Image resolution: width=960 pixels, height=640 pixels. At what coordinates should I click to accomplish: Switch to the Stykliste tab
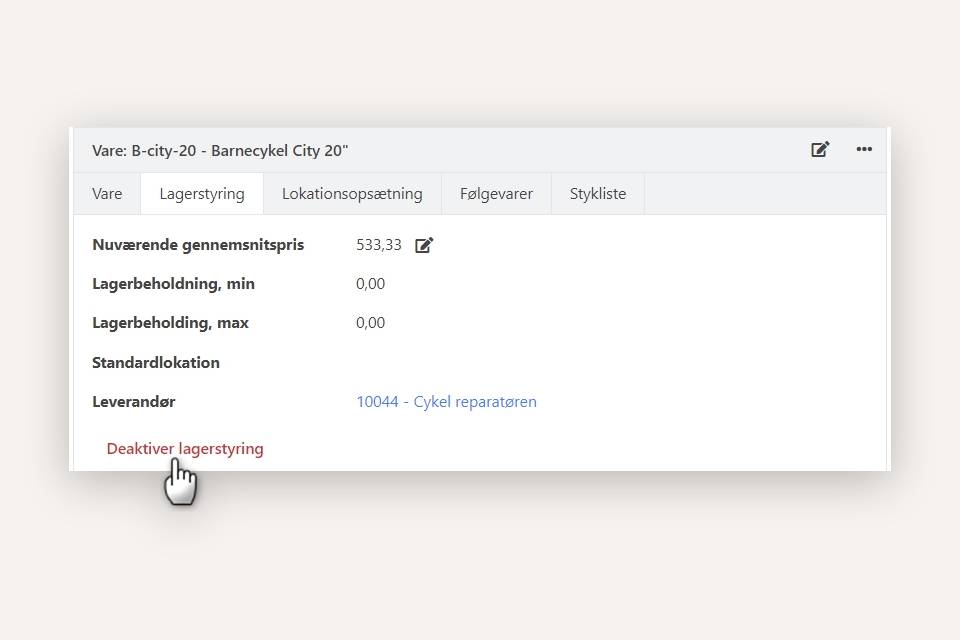coord(597,193)
